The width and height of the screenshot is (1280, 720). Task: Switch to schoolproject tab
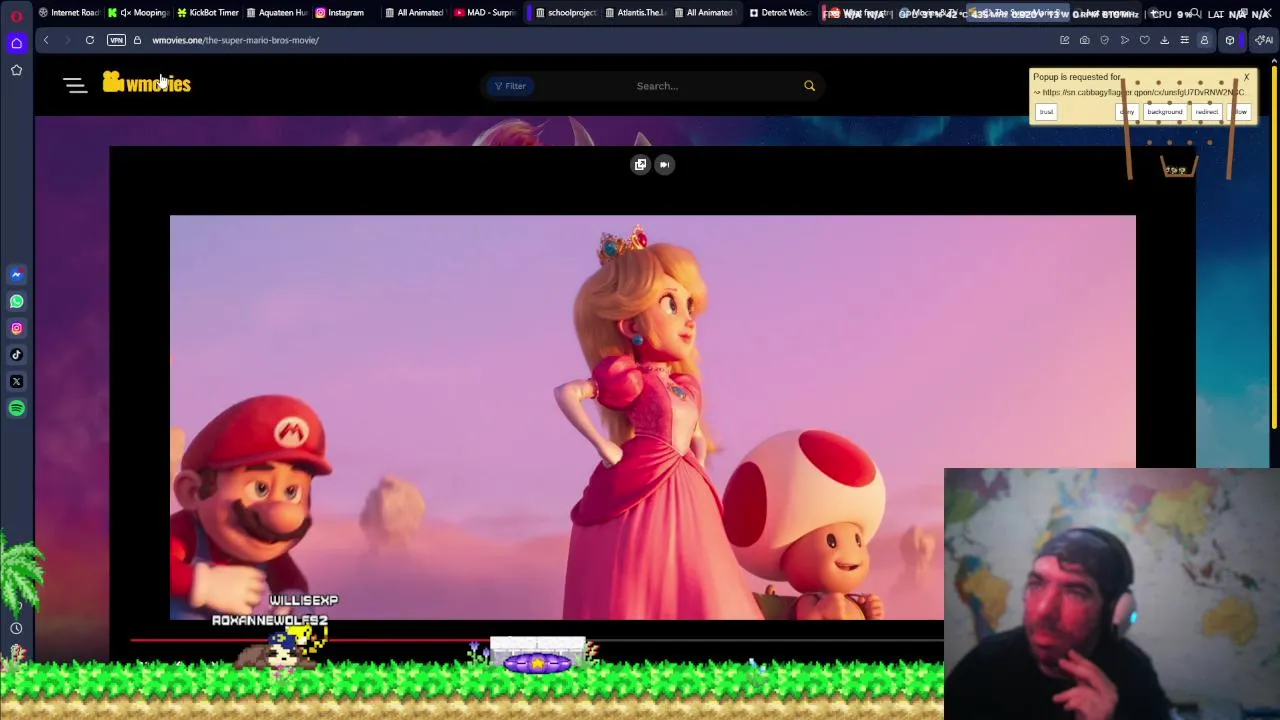(x=566, y=13)
